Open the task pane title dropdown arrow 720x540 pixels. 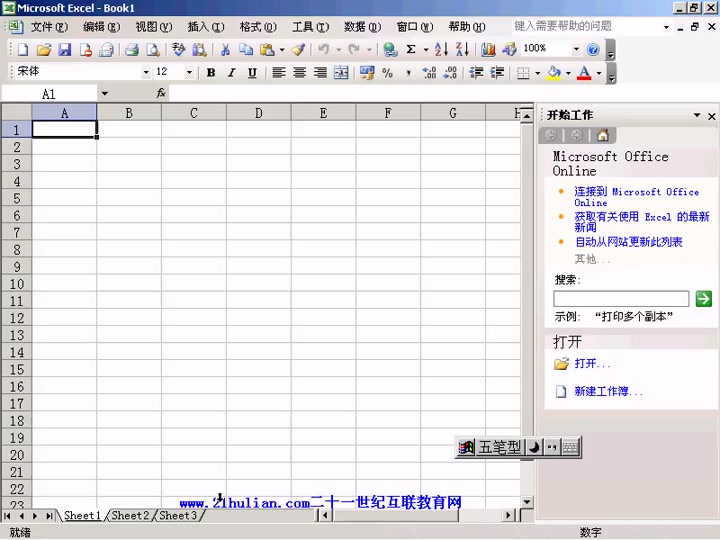(697, 115)
